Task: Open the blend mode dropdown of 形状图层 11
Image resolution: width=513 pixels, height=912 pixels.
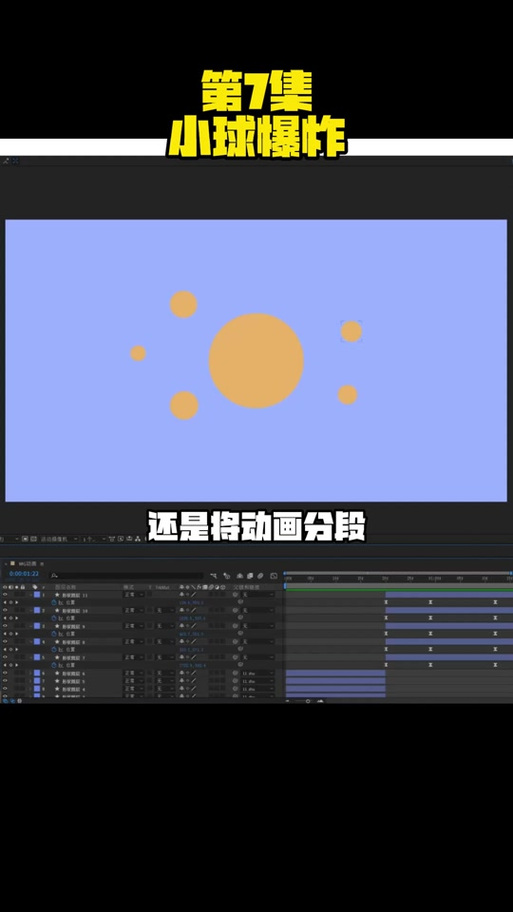Action: coord(133,594)
